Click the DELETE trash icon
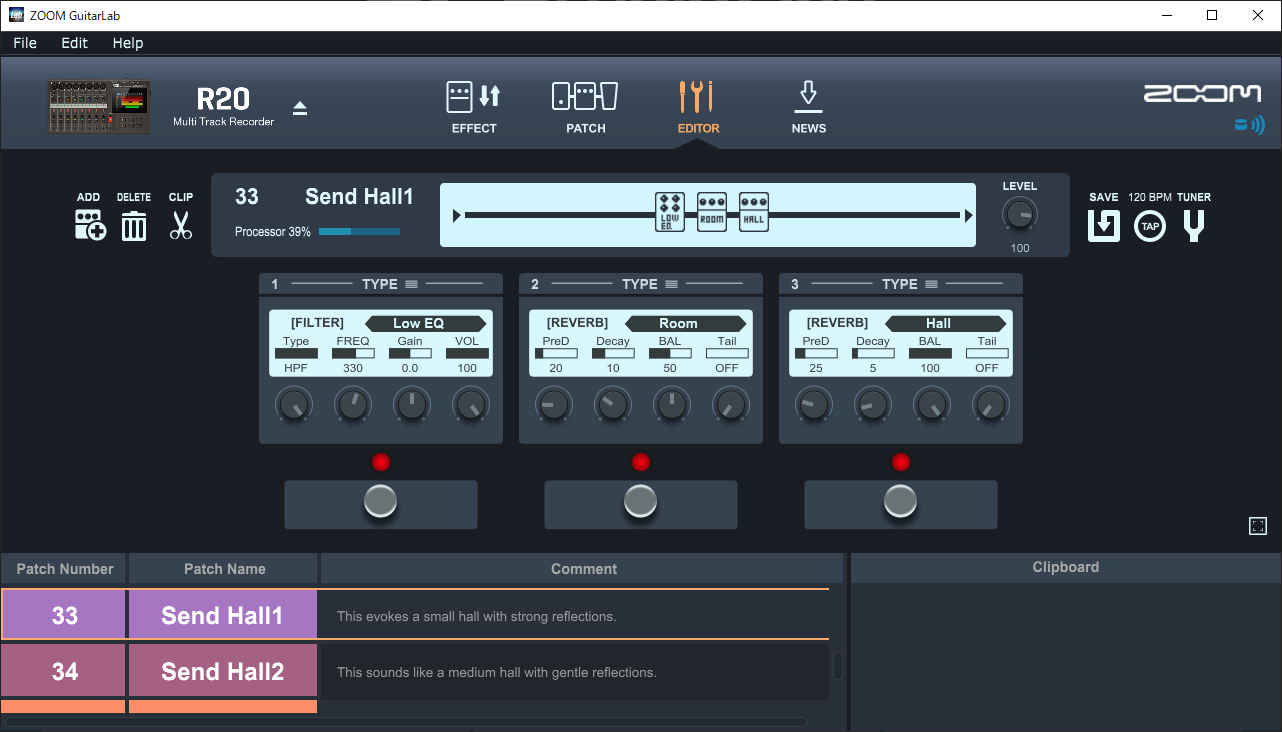This screenshot has height=732, width=1282. (x=134, y=226)
